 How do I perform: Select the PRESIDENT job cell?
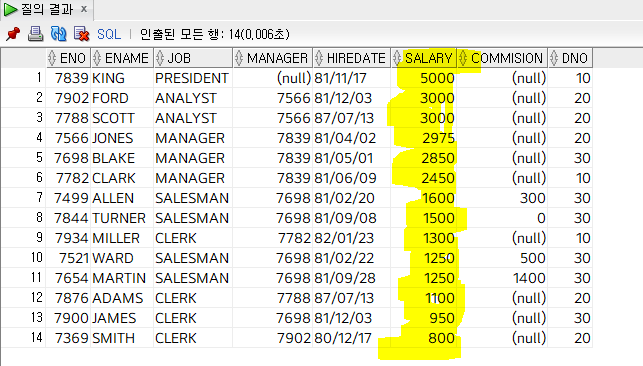coord(193,78)
